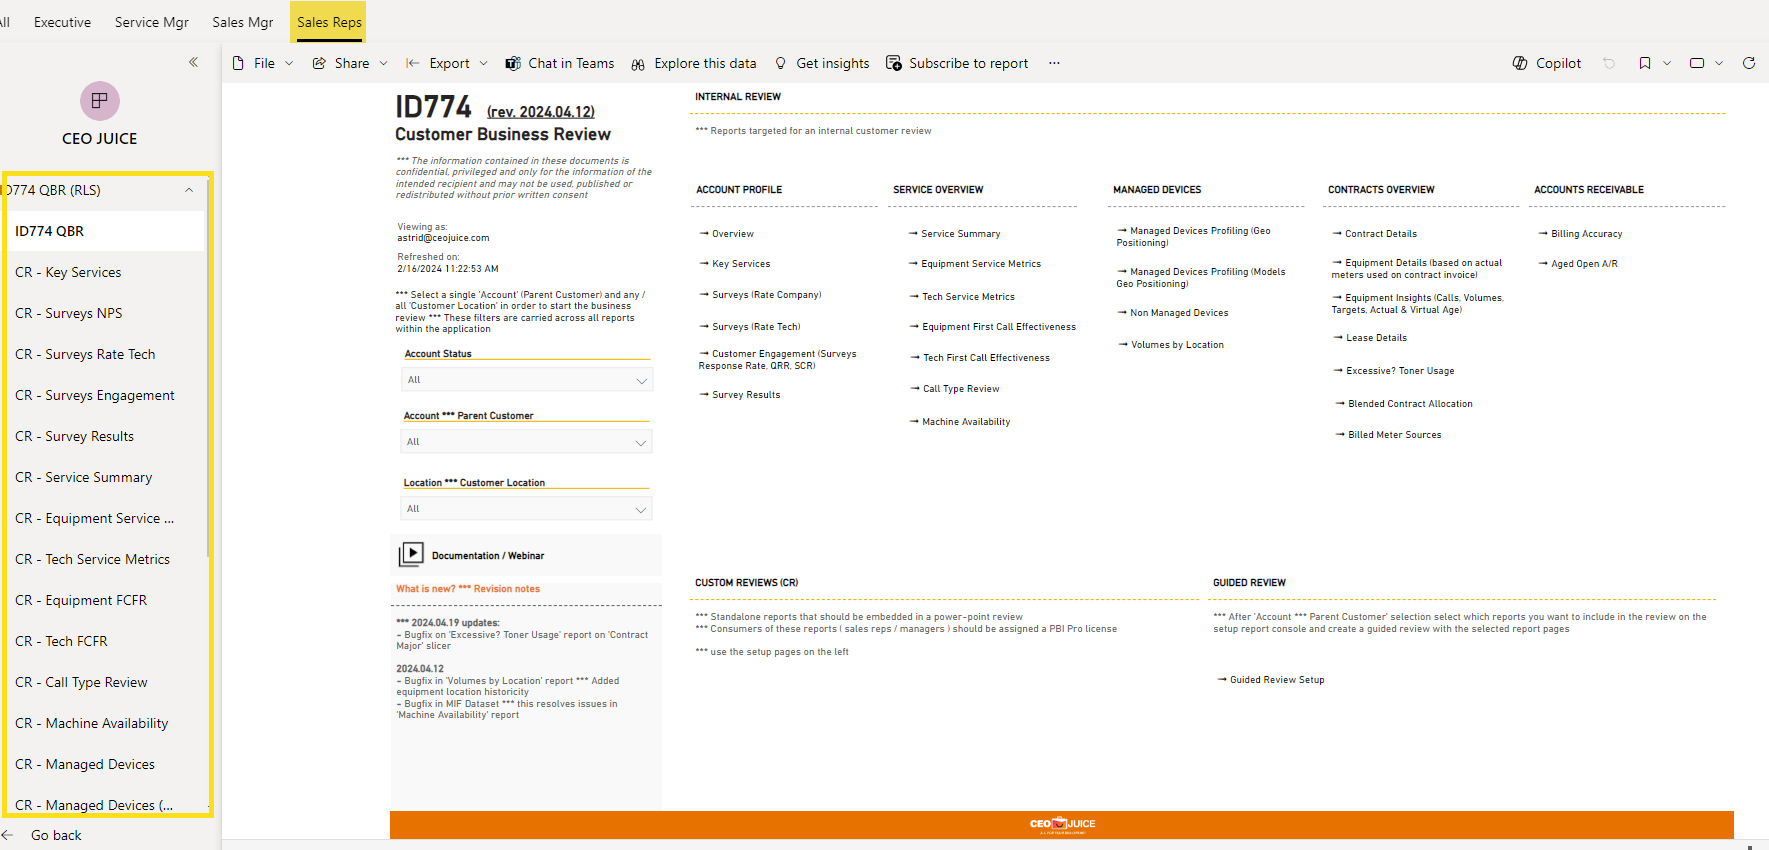
Task: Expand the view options dropdown arrow
Action: click(x=1719, y=63)
